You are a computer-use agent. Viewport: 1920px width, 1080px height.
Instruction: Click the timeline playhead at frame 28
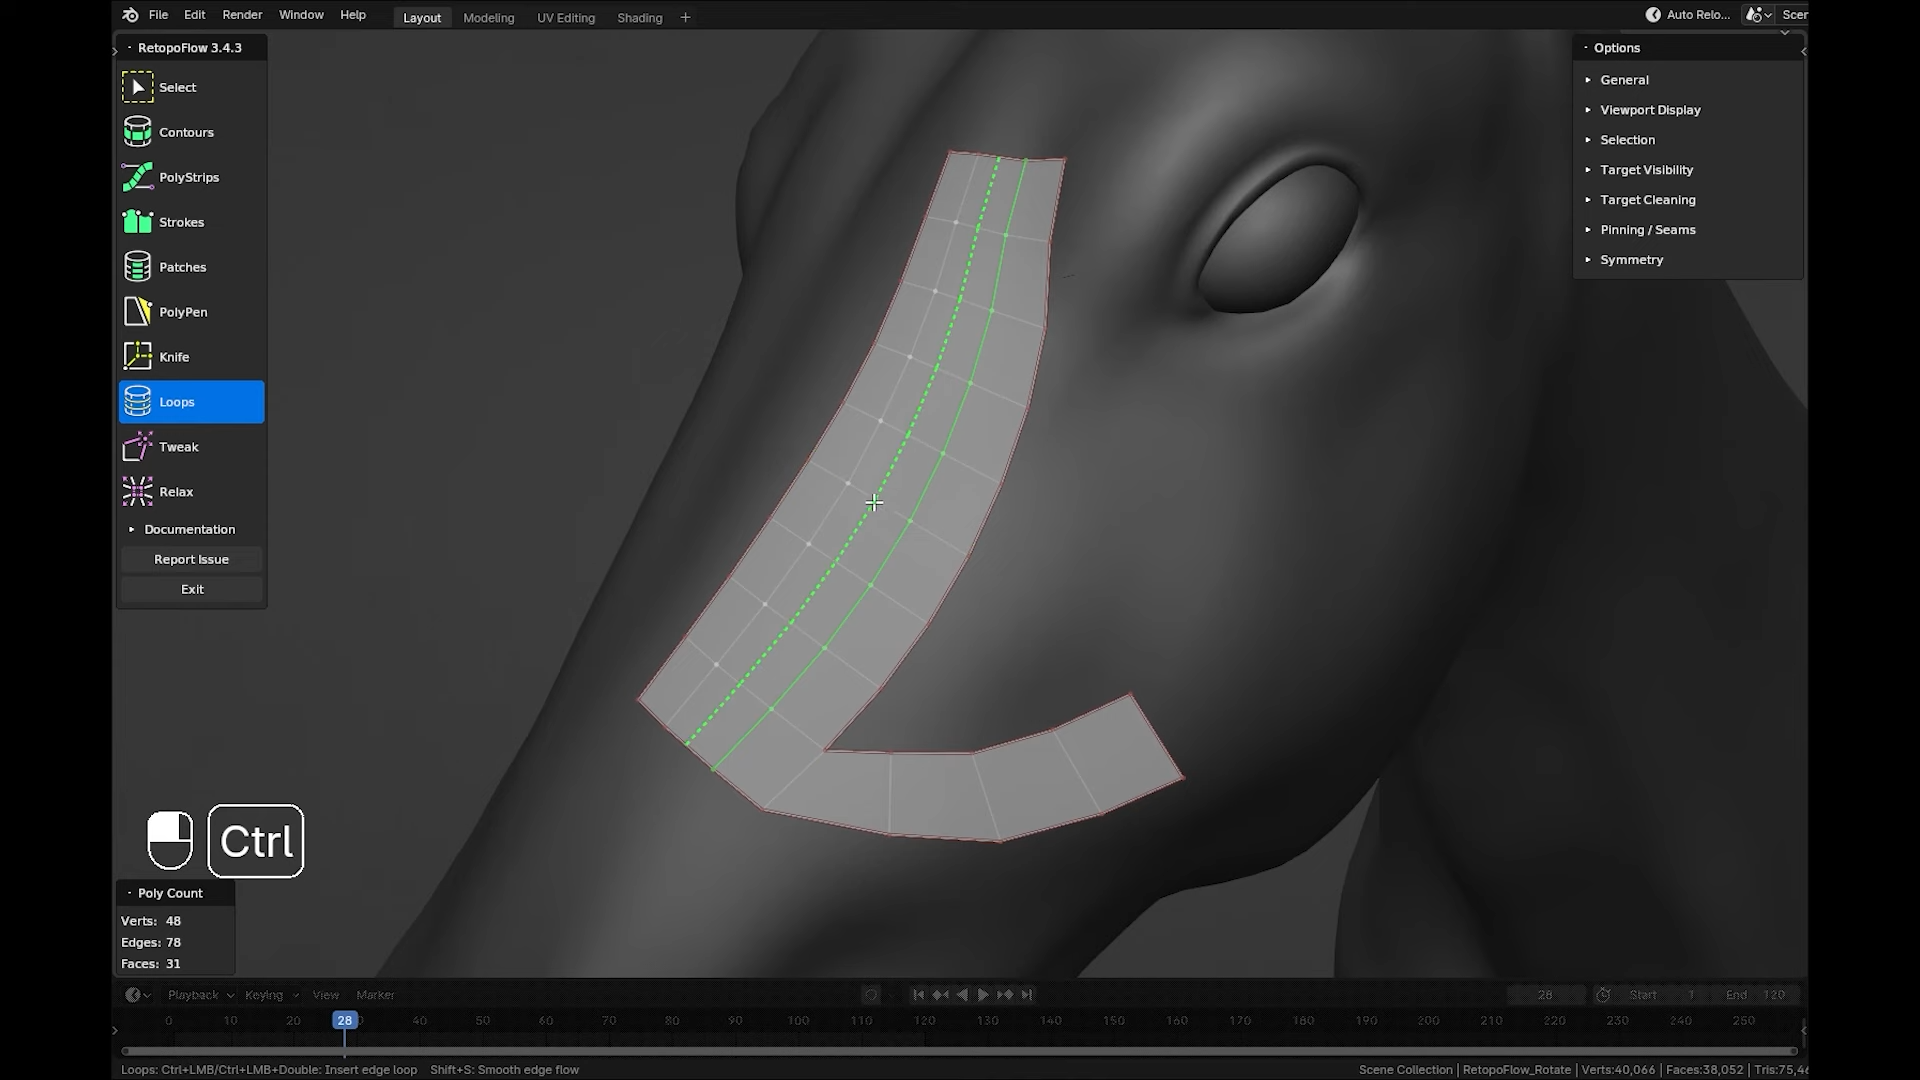pyautogui.click(x=345, y=1020)
